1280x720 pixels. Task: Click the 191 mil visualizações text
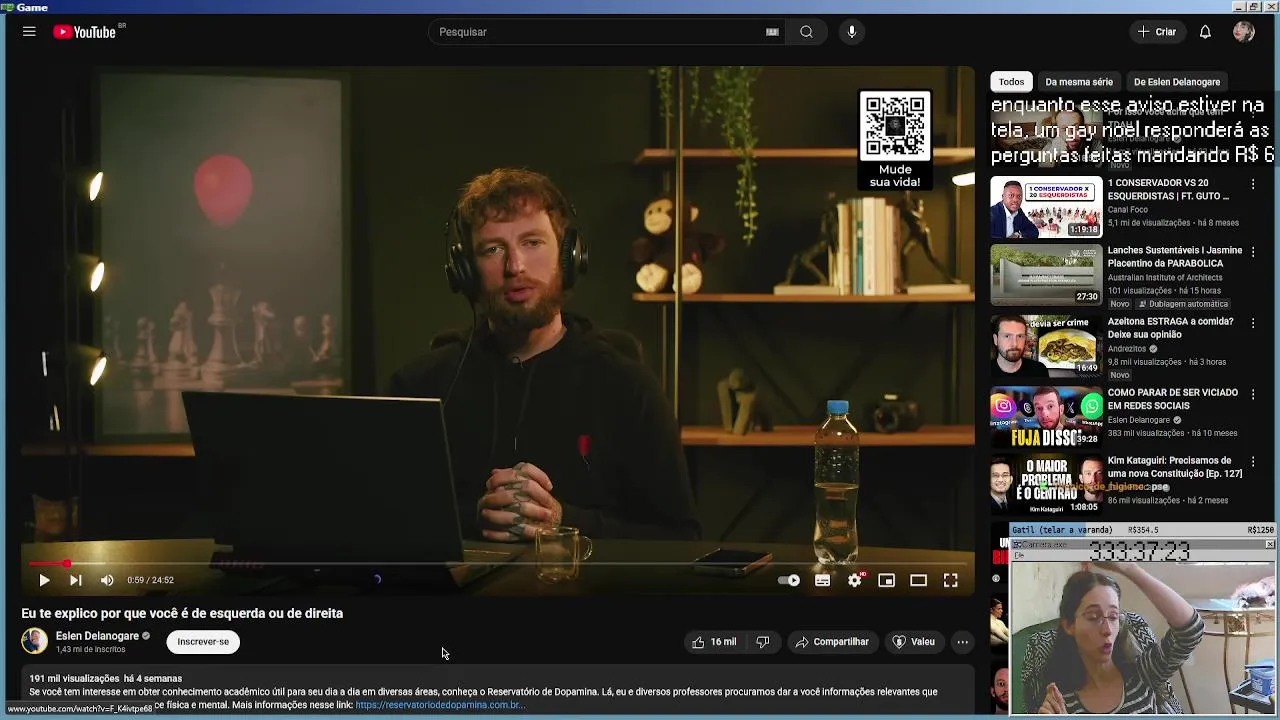pyautogui.click(x=74, y=678)
